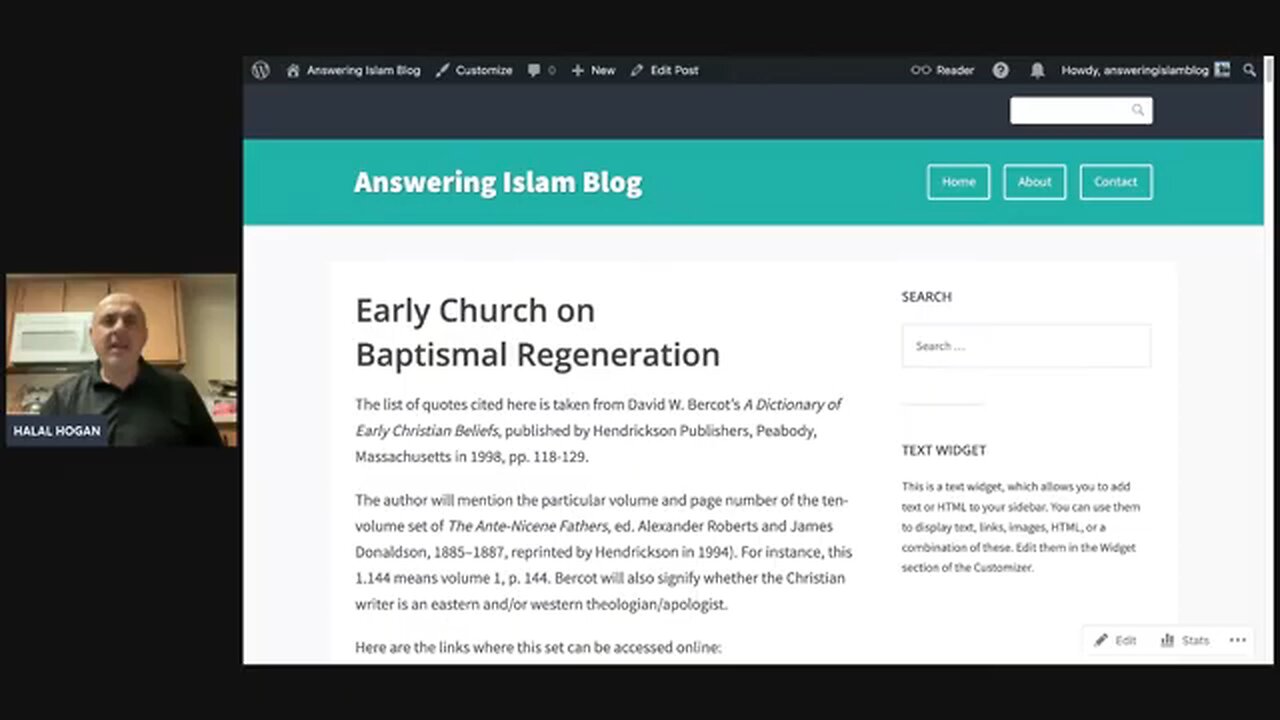Click the floating Edit button
Viewport: 1280px width, 720px height.
1116,640
